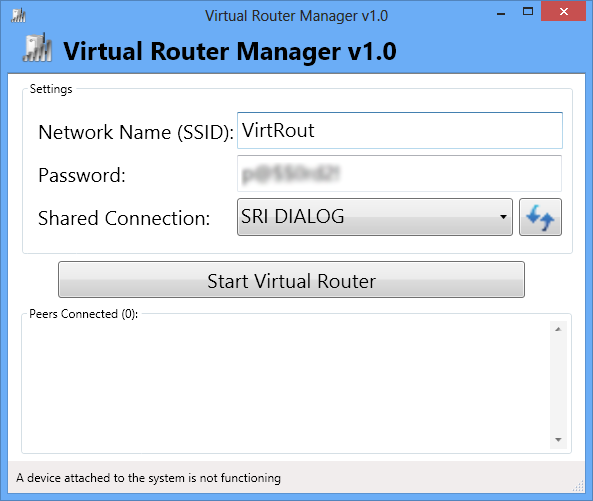The height and width of the screenshot is (501, 593).
Task: Click into the Password field
Action: pyautogui.click(x=399, y=174)
